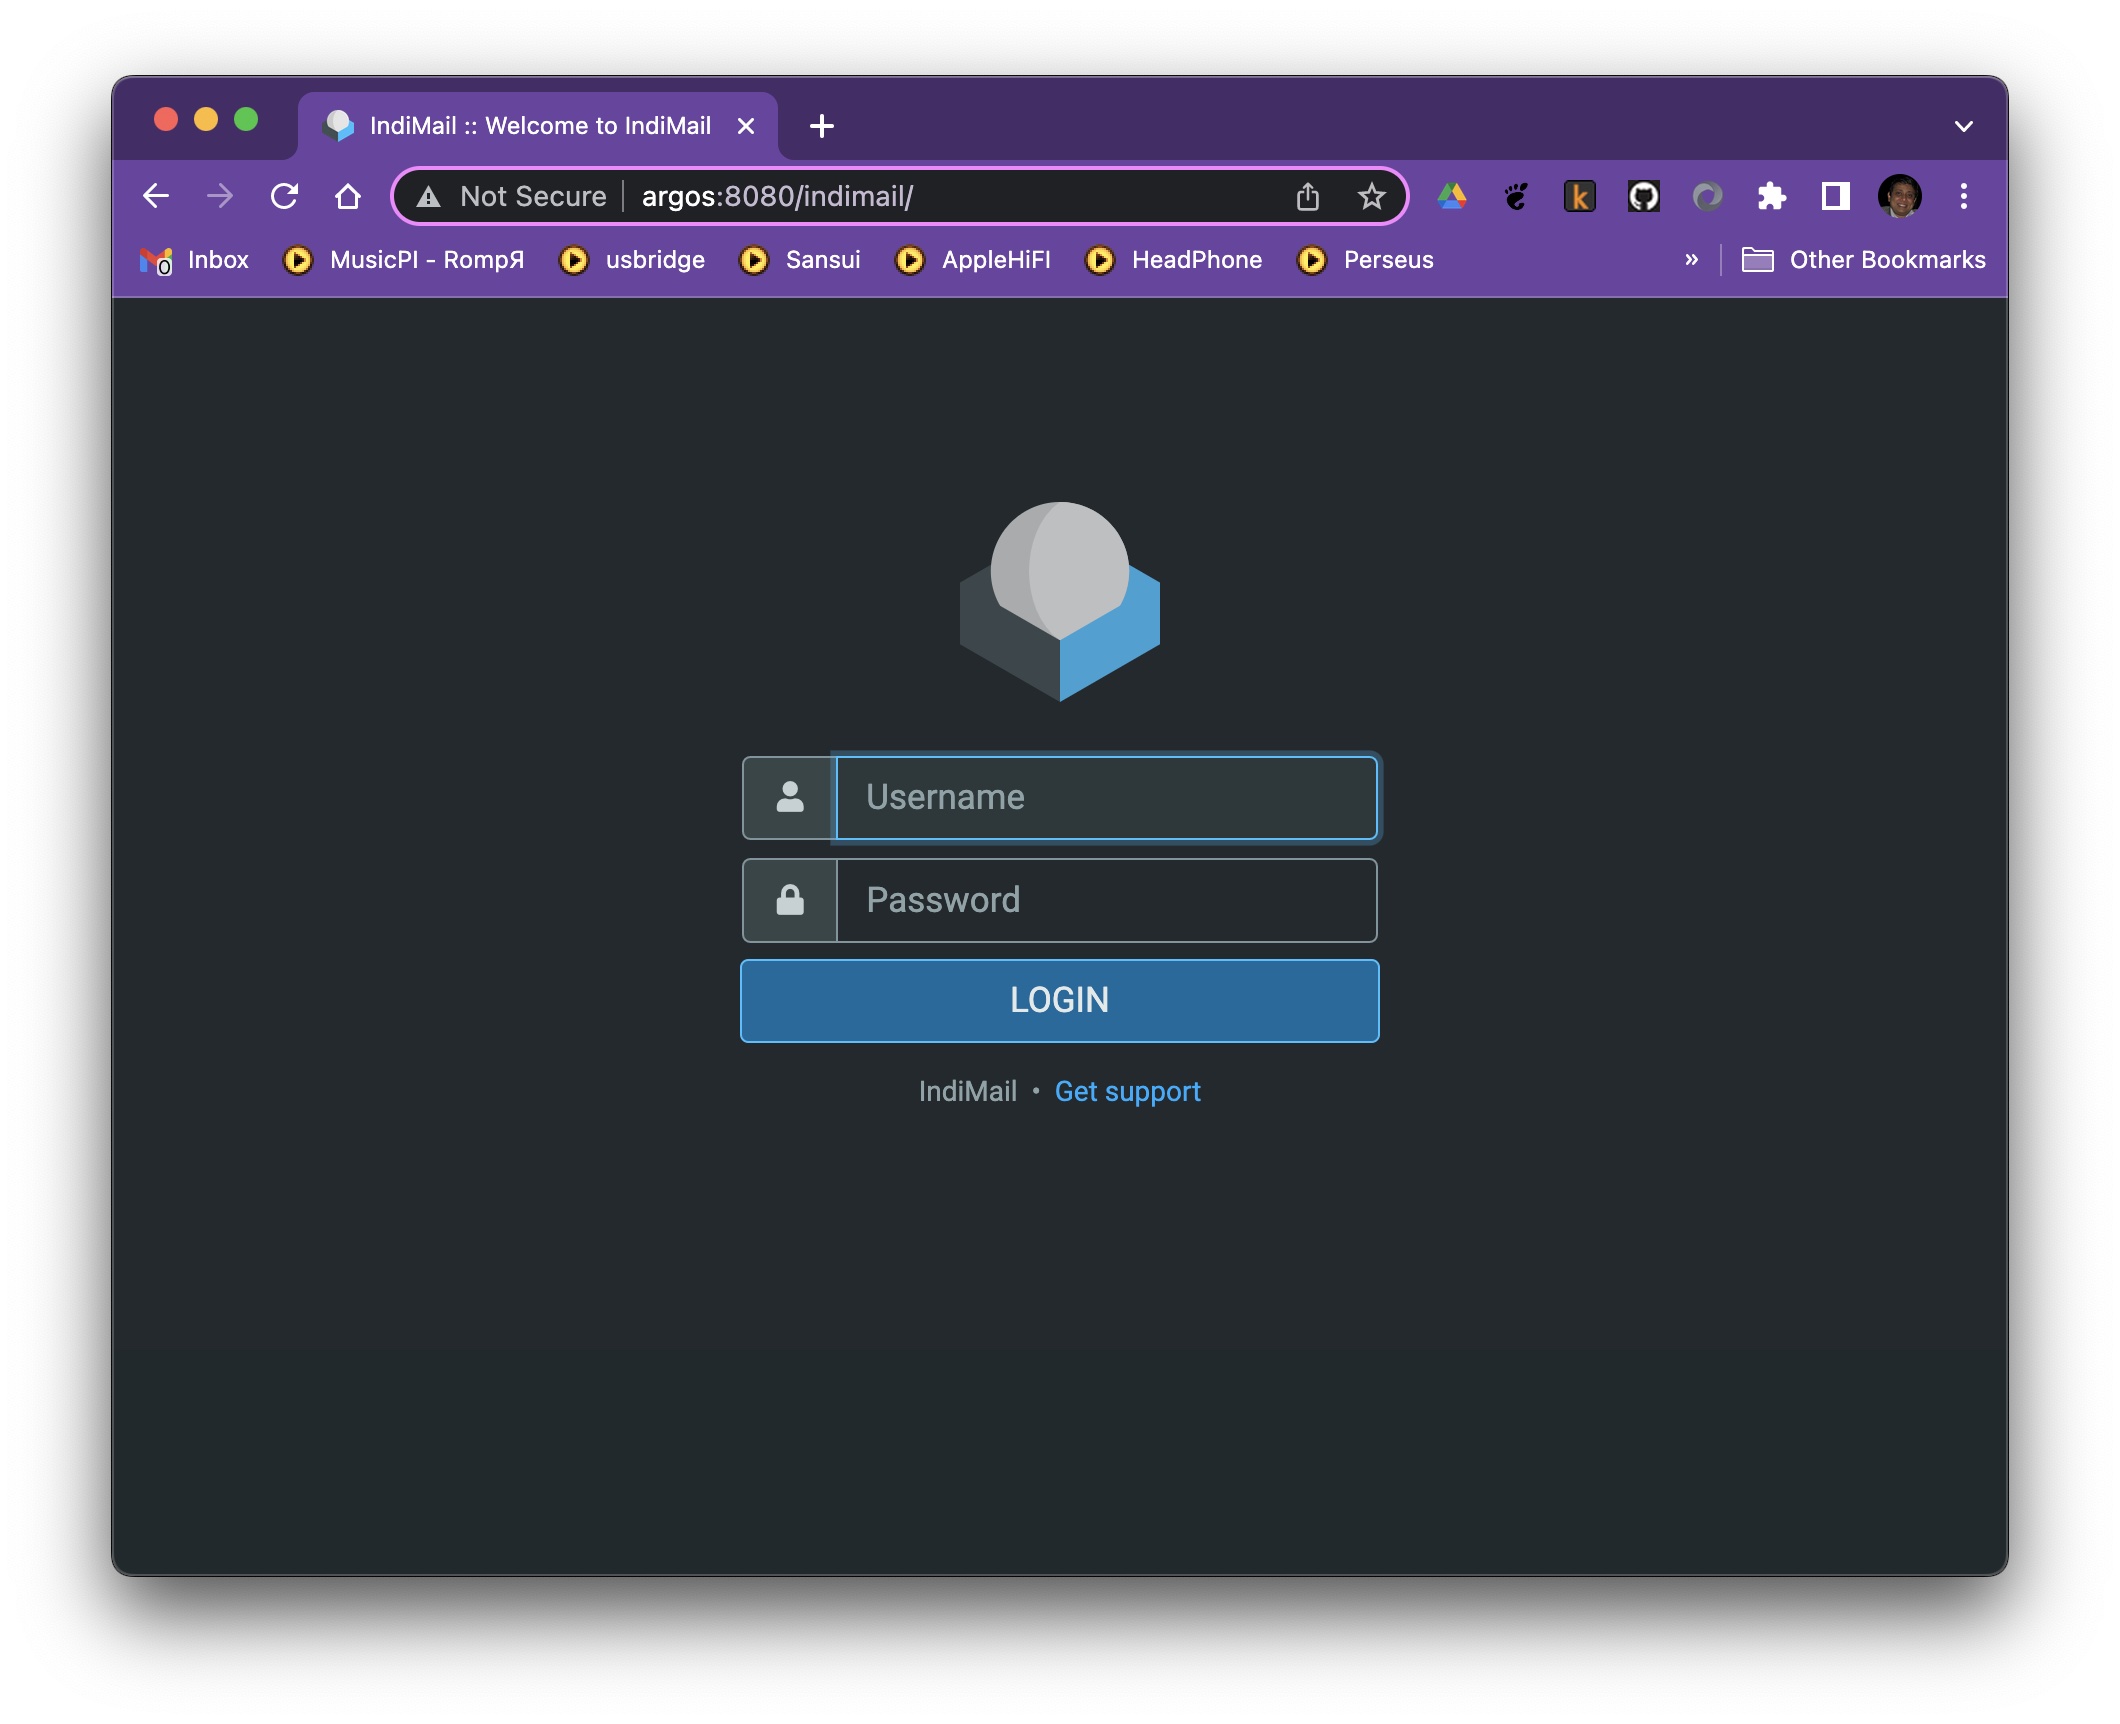Screen dimensions: 2120x1724
Task: Click the address bar URL
Action: (777, 196)
